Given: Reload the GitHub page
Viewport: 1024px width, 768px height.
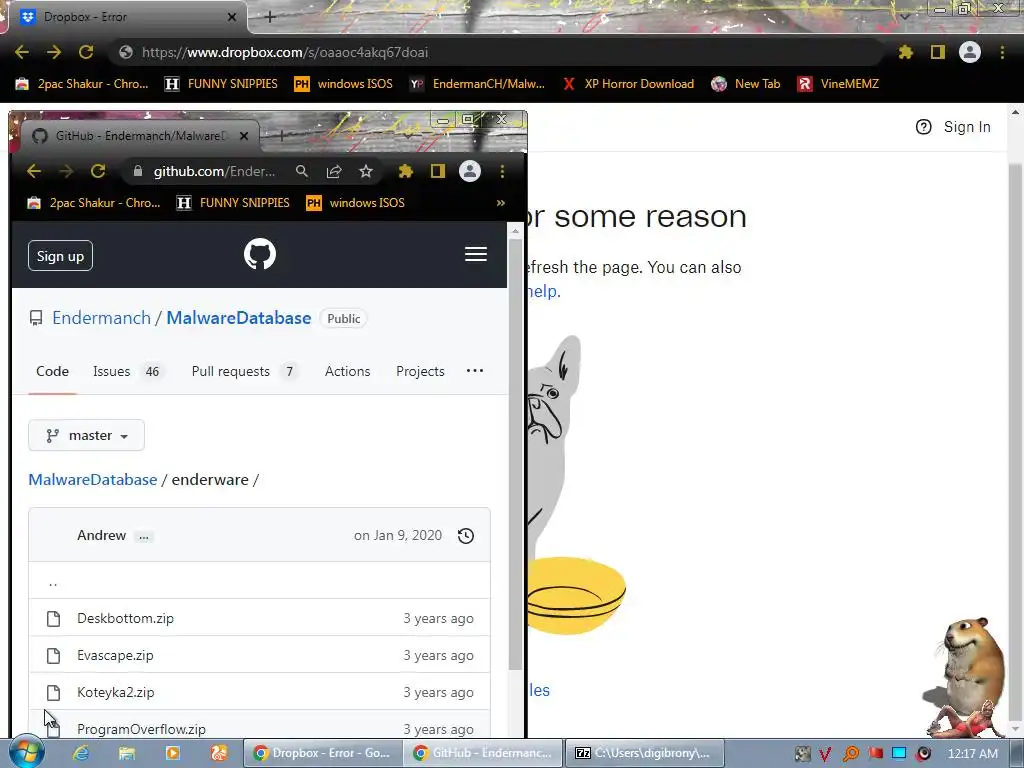Looking at the screenshot, I should pos(98,171).
